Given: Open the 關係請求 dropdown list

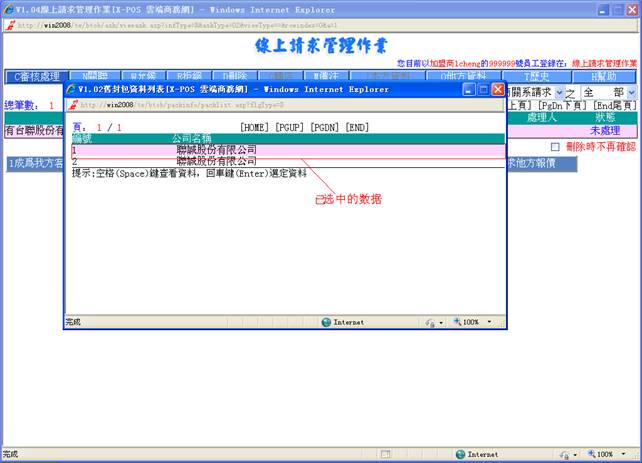Looking at the screenshot, I should pyautogui.click(x=558, y=92).
